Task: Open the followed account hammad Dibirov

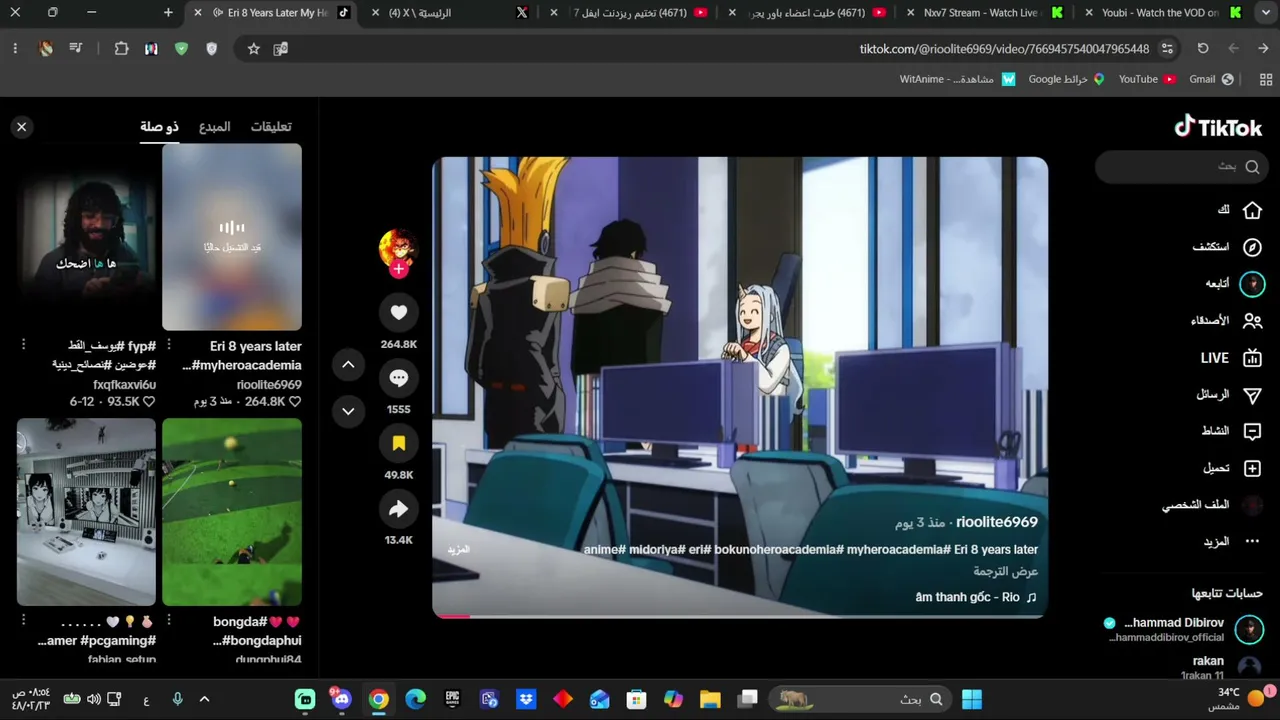Action: (x=1184, y=629)
